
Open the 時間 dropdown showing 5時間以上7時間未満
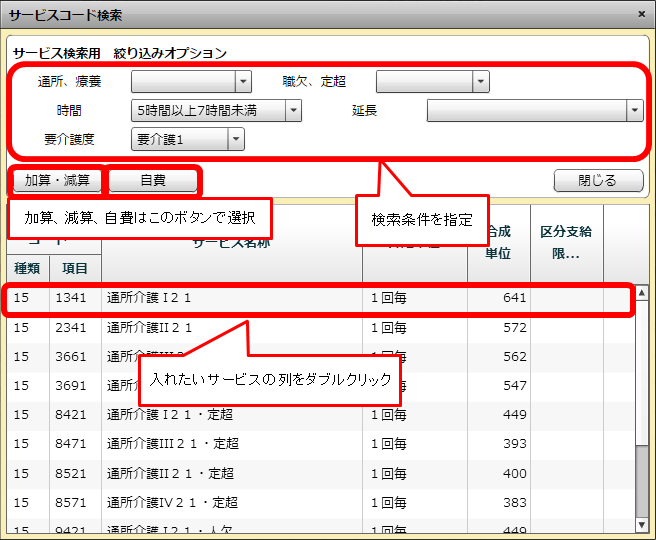293,111
